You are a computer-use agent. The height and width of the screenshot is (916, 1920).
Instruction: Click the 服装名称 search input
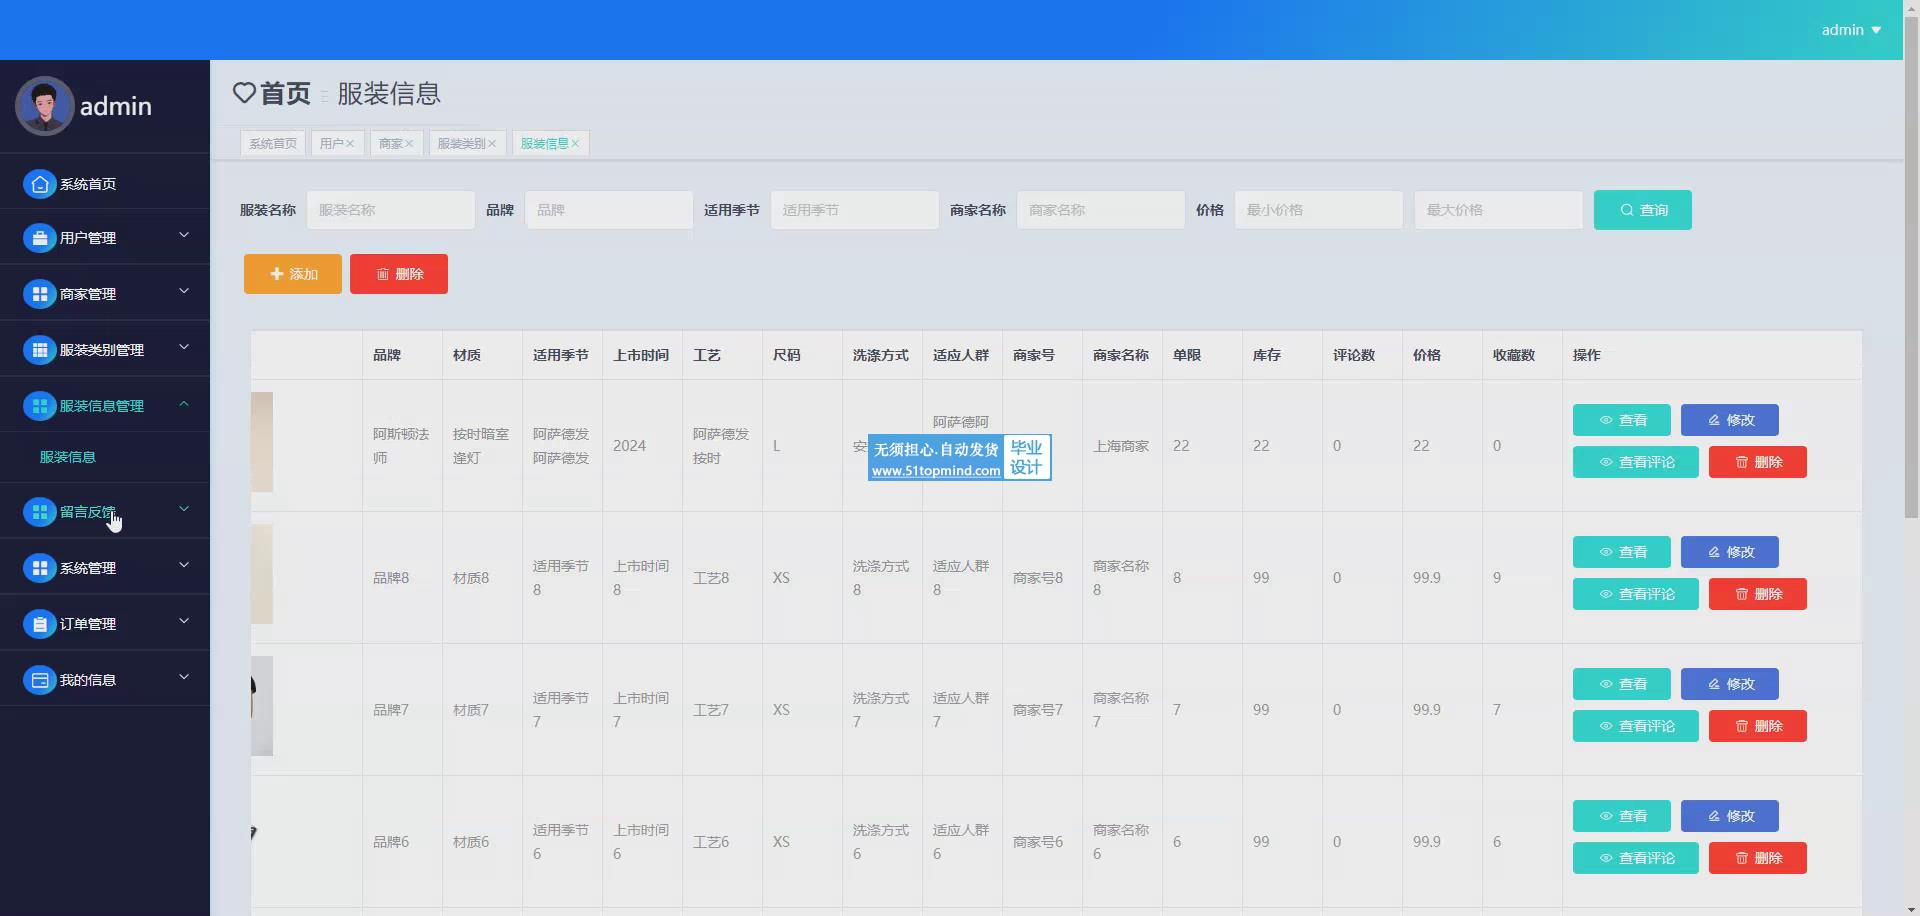coord(391,210)
